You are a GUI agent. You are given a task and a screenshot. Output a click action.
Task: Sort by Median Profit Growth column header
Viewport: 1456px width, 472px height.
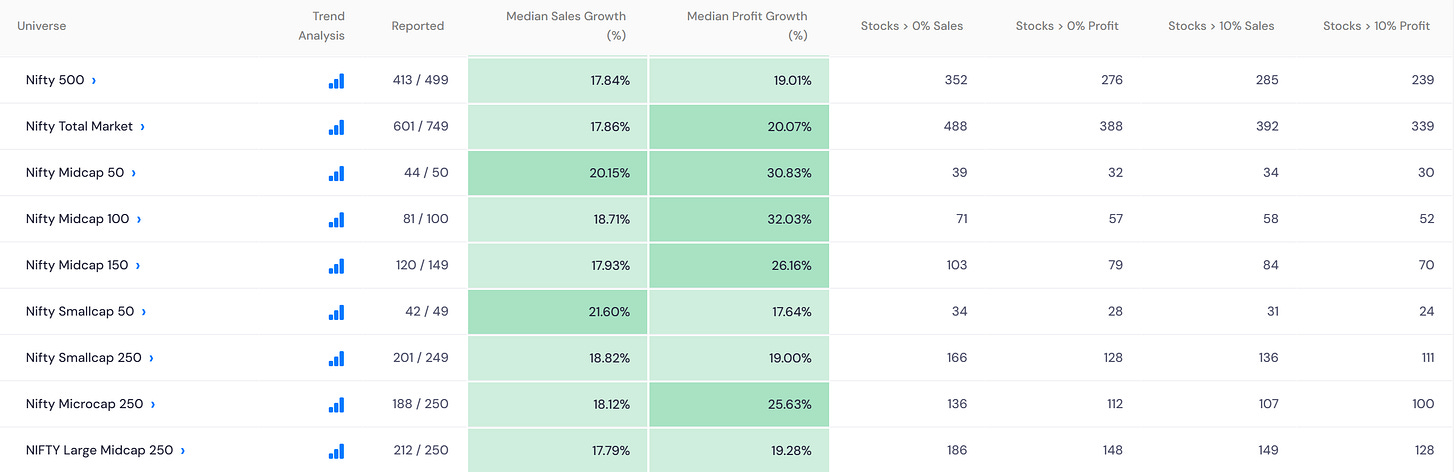pyautogui.click(x=747, y=26)
